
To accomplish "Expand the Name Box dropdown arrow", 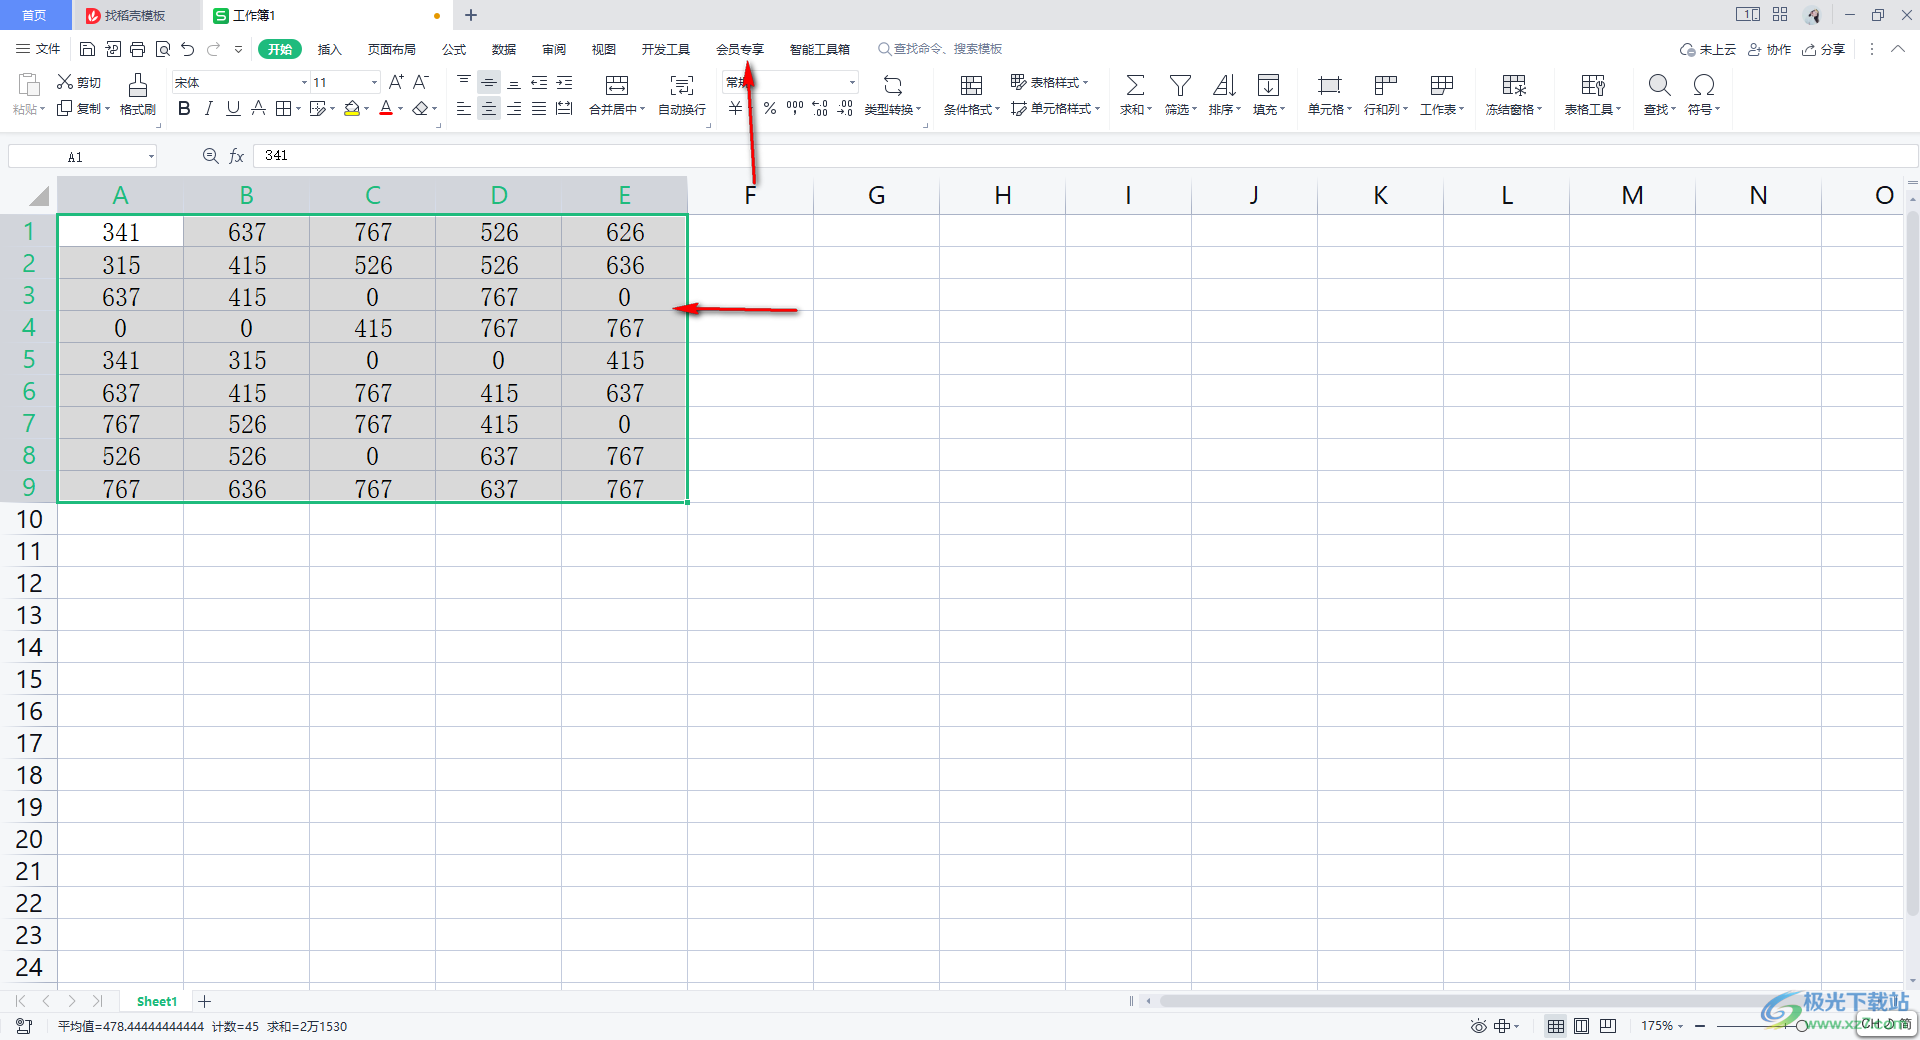I will tap(151, 156).
